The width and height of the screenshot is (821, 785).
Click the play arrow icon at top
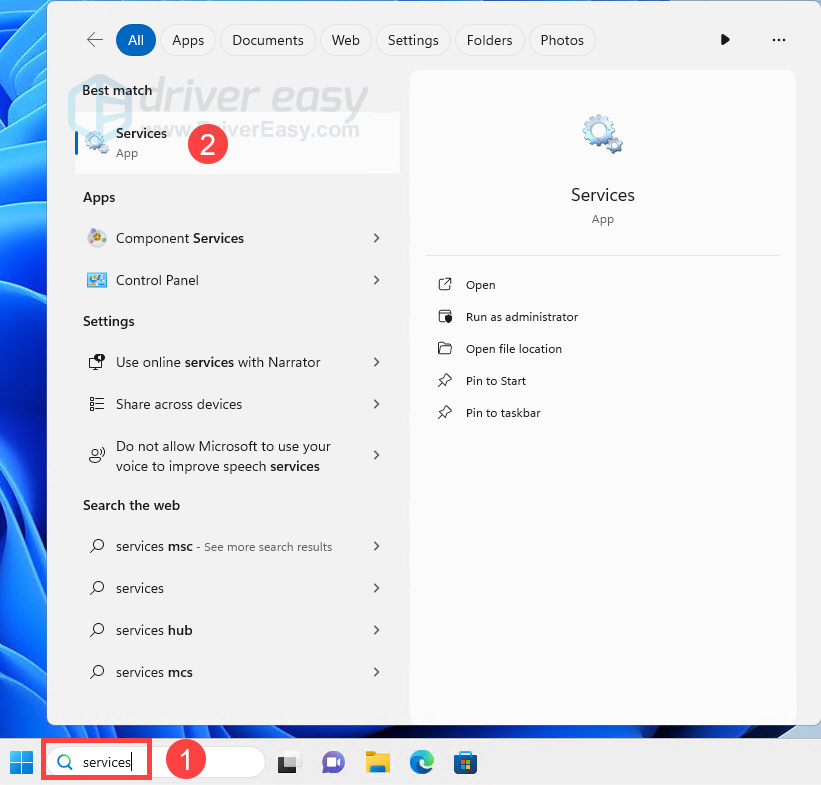pos(725,40)
